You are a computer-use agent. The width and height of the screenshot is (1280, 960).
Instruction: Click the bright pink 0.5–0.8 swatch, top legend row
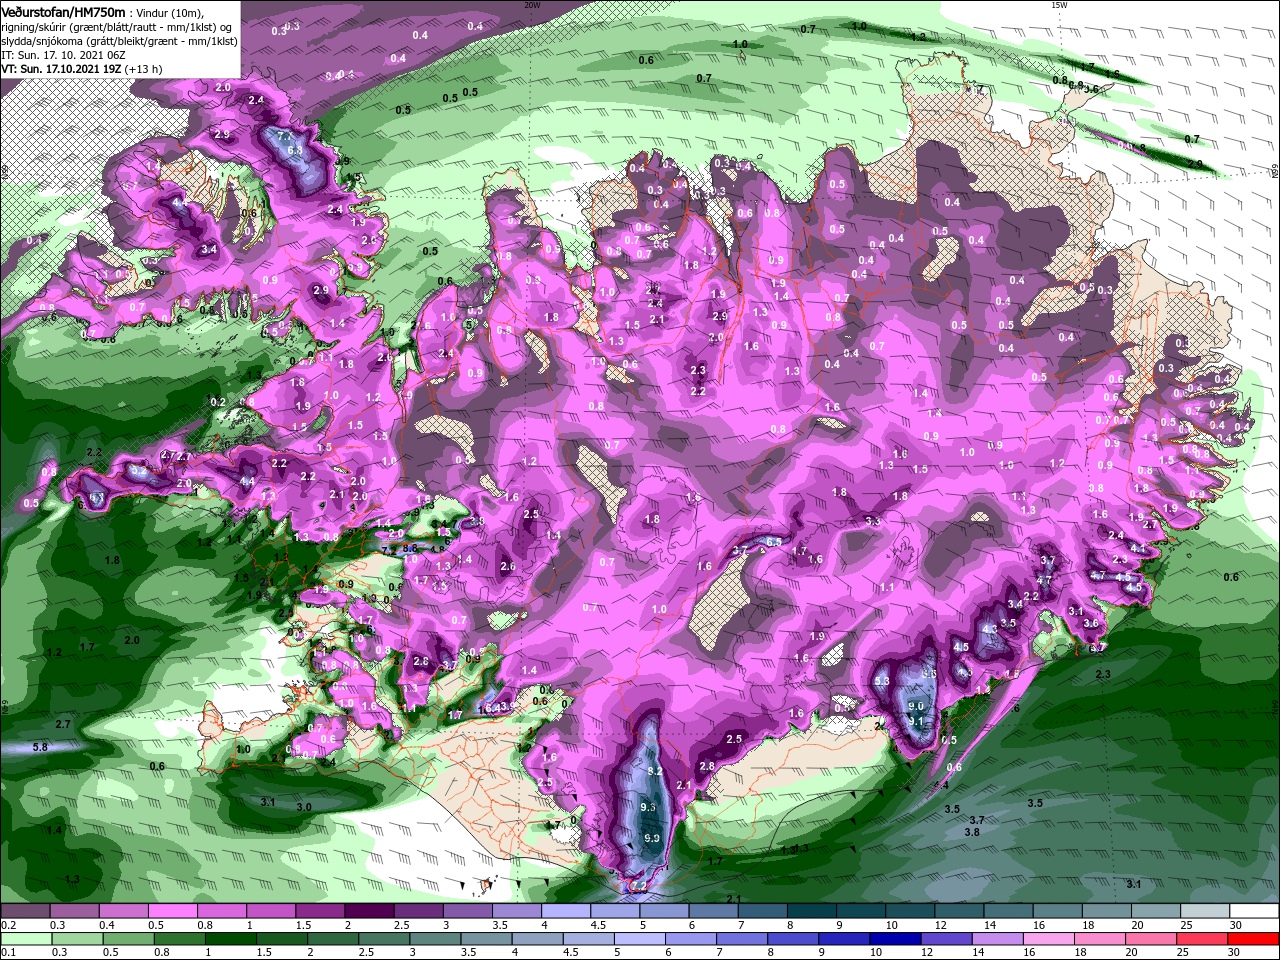172,911
